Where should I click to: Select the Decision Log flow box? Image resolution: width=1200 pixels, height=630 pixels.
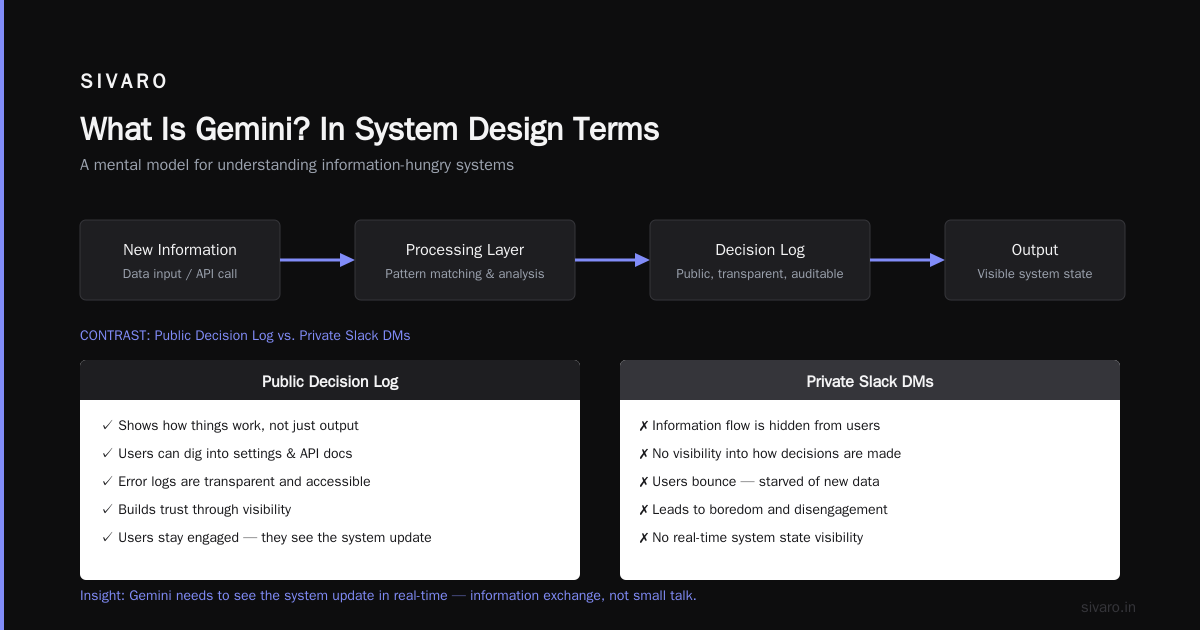[760, 260]
